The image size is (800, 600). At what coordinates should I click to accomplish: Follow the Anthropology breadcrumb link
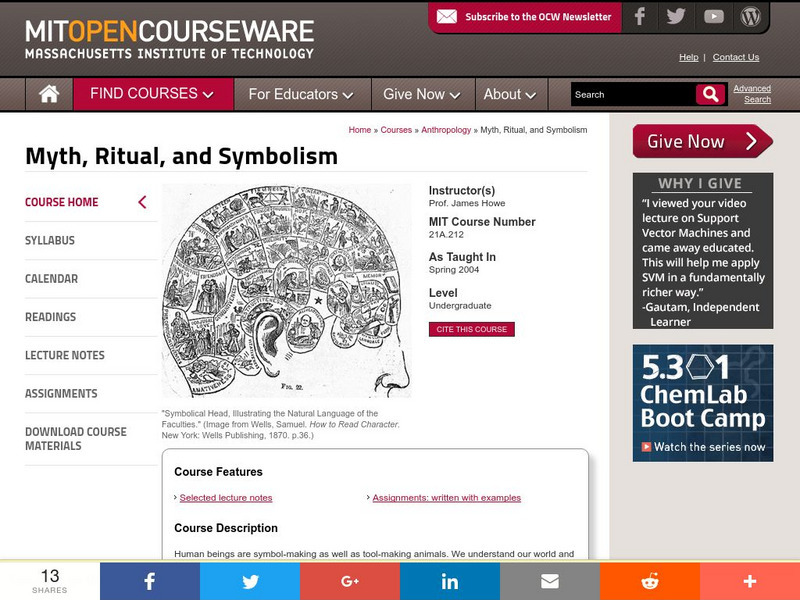446,130
